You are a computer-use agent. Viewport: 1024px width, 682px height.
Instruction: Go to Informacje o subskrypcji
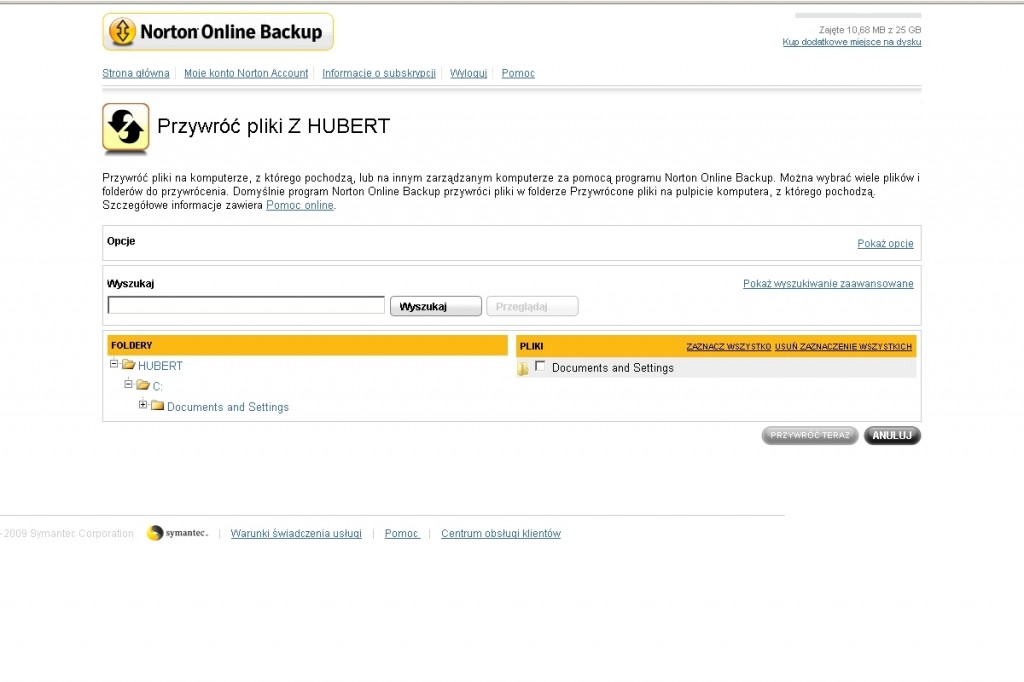379,73
